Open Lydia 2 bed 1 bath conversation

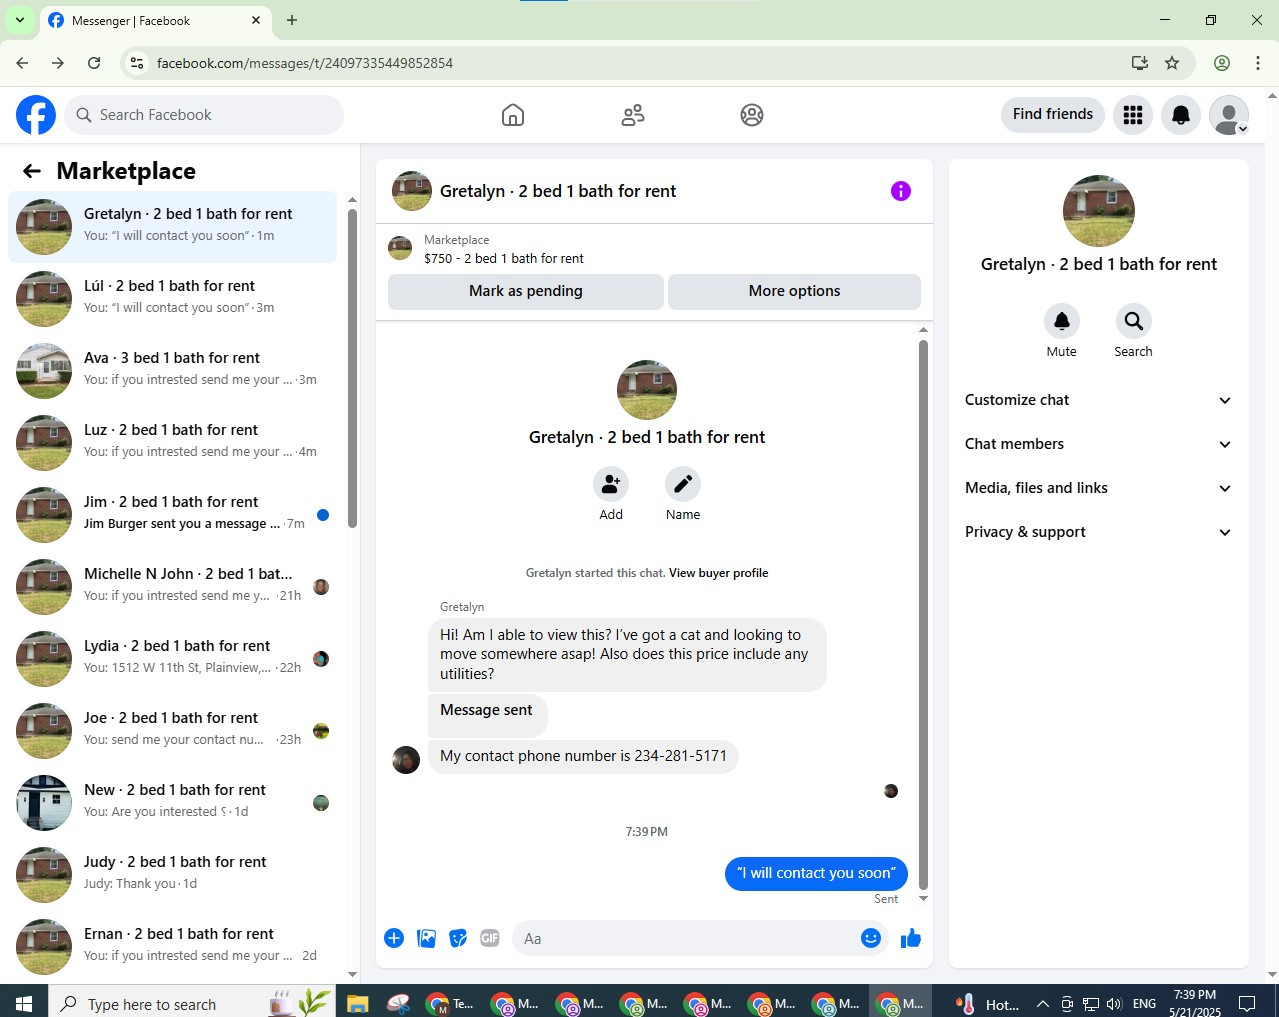pos(173,659)
